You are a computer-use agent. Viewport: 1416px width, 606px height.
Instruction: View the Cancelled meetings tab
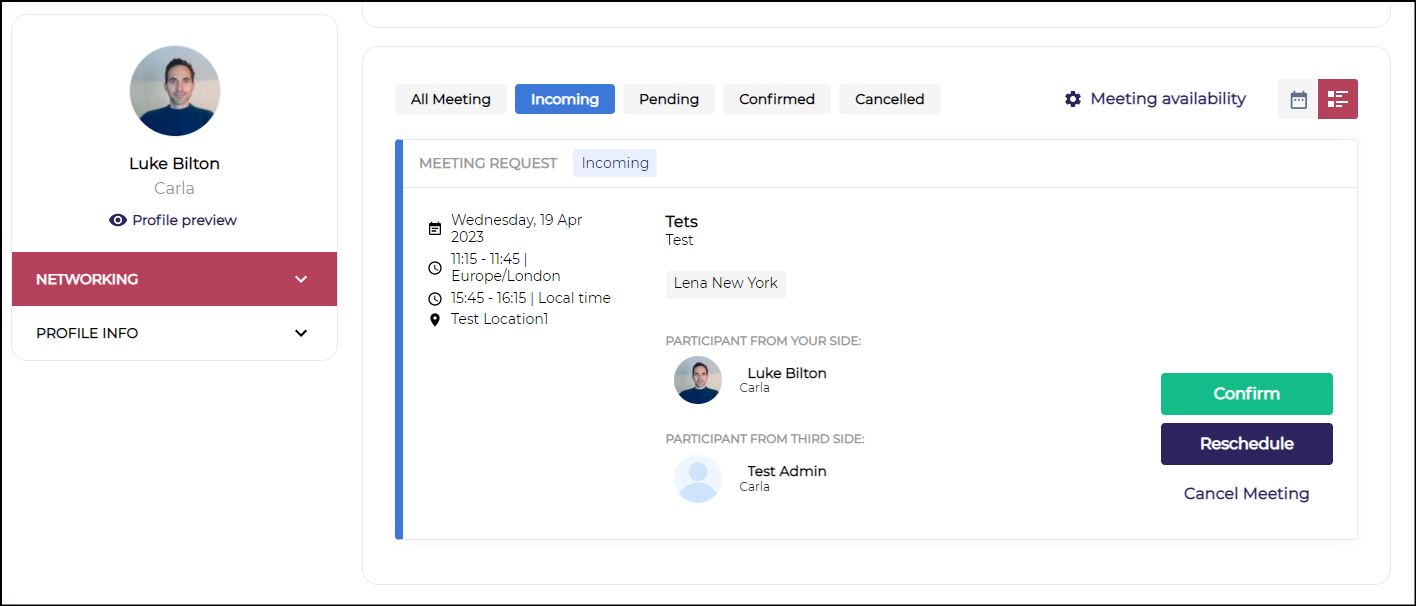tap(890, 99)
